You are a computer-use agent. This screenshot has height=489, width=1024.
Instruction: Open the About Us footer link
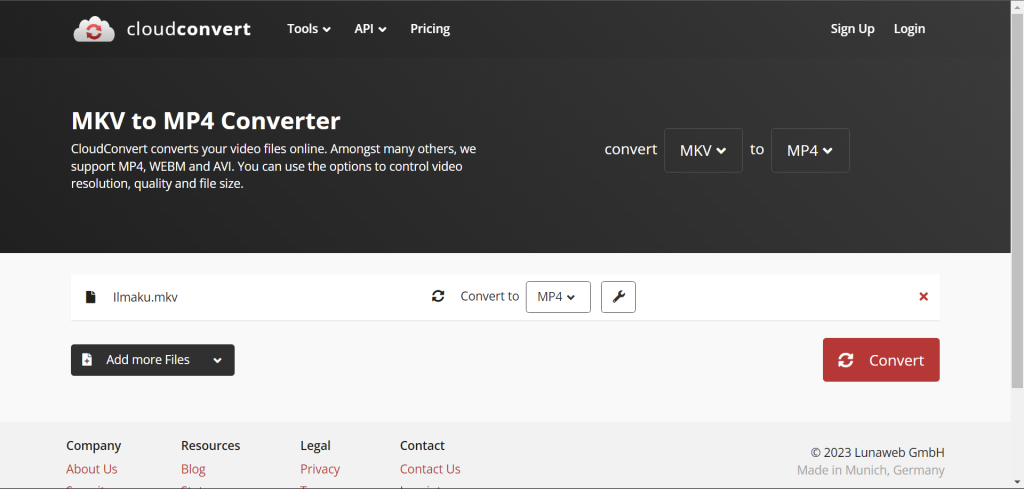pyautogui.click(x=92, y=469)
